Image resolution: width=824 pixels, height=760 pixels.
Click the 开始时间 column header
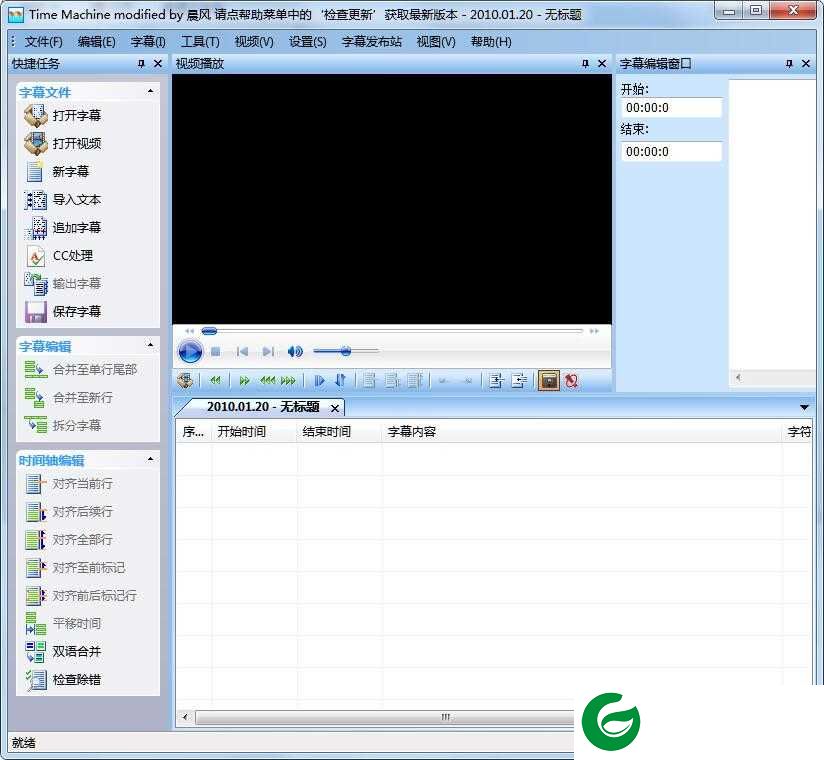[254, 432]
